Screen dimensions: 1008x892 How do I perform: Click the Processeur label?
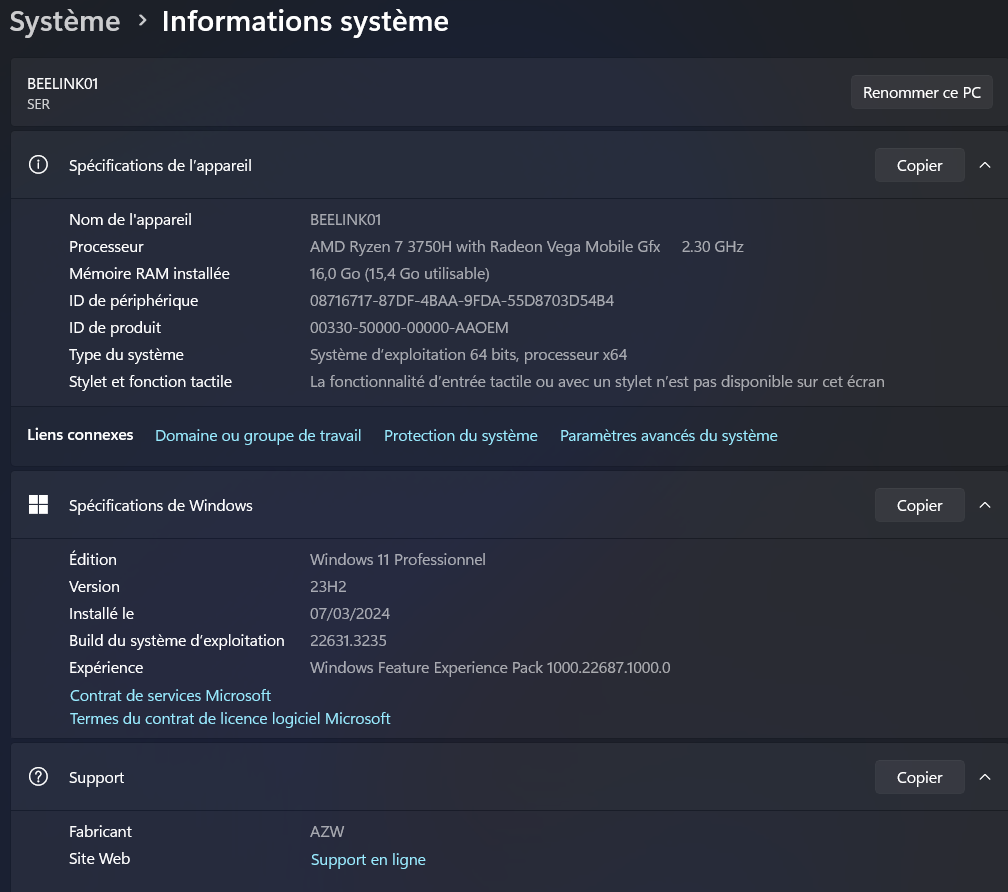pyautogui.click(x=106, y=247)
